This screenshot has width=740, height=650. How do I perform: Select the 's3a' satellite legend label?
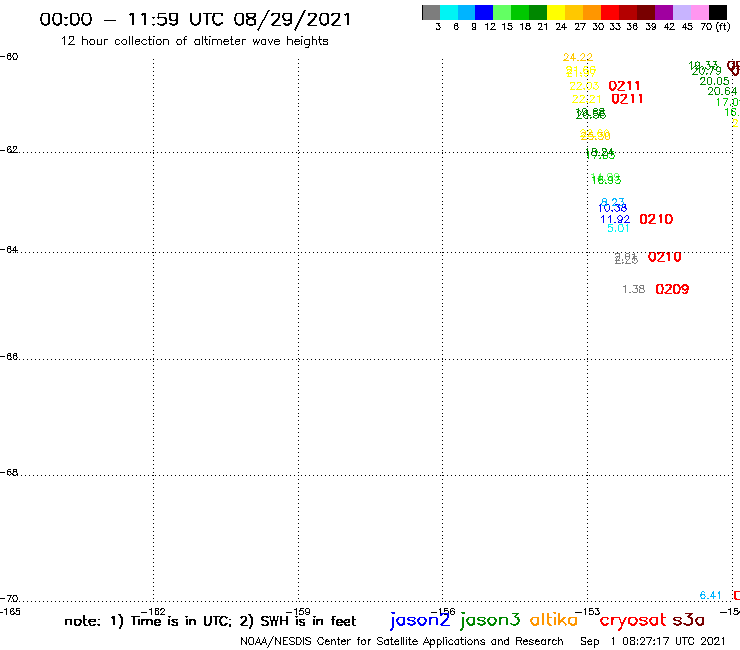point(688,620)
